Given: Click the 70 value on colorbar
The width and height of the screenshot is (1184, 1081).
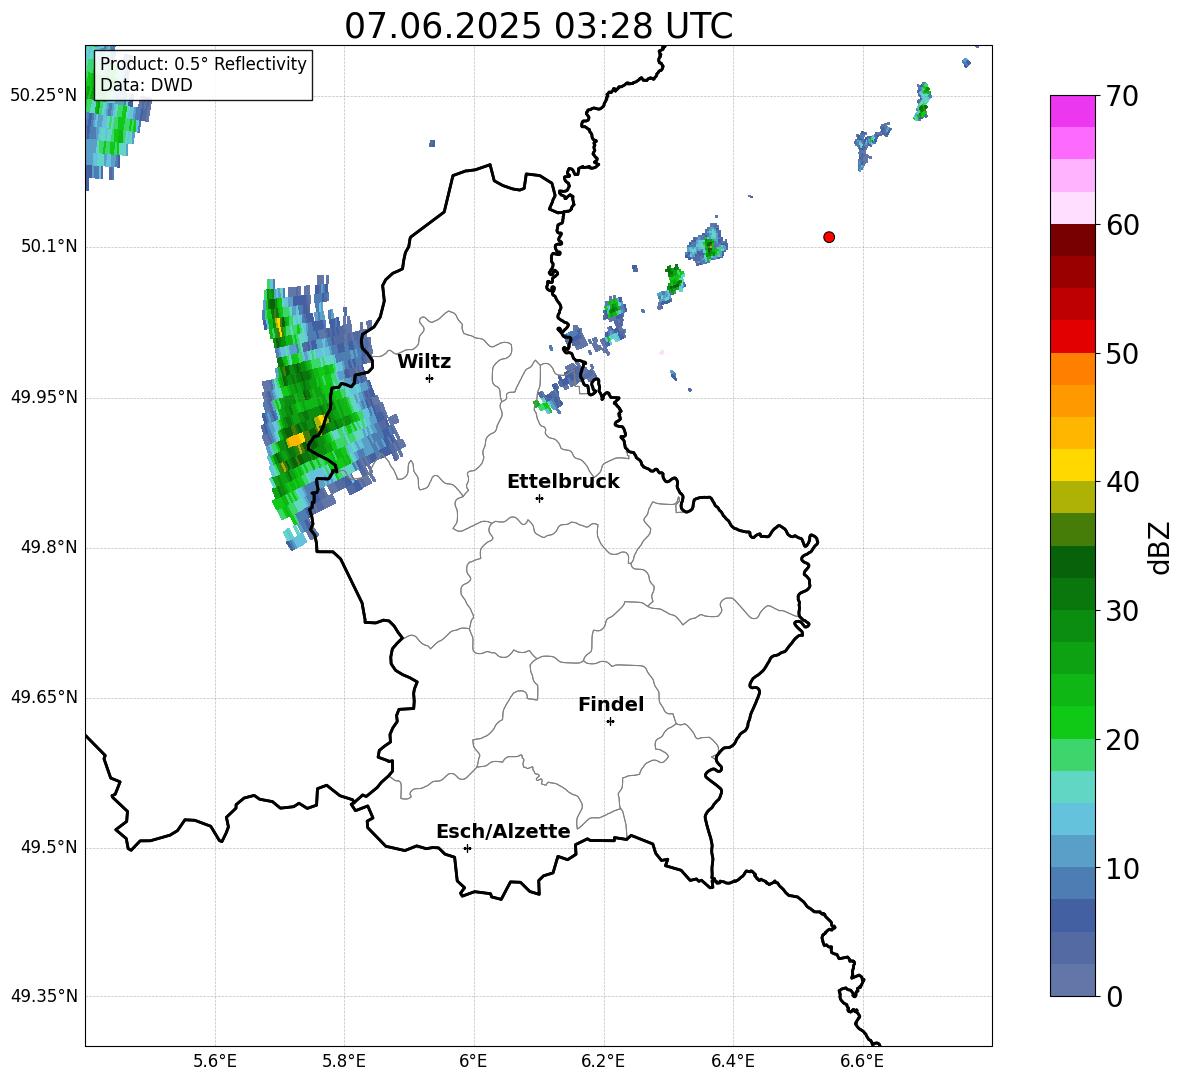Looking at the screenshot, I should 1121,97.
